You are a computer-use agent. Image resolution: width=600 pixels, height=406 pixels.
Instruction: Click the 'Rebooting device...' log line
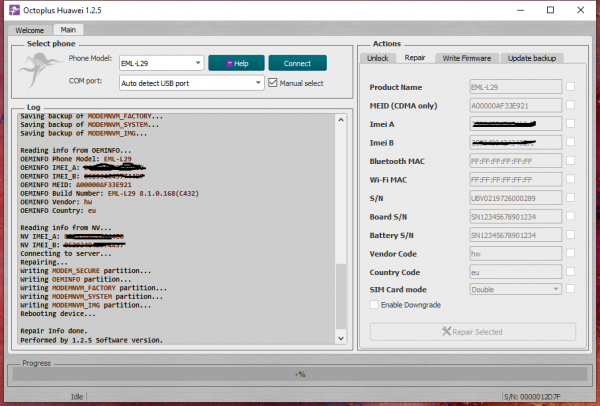coord(58,314)
